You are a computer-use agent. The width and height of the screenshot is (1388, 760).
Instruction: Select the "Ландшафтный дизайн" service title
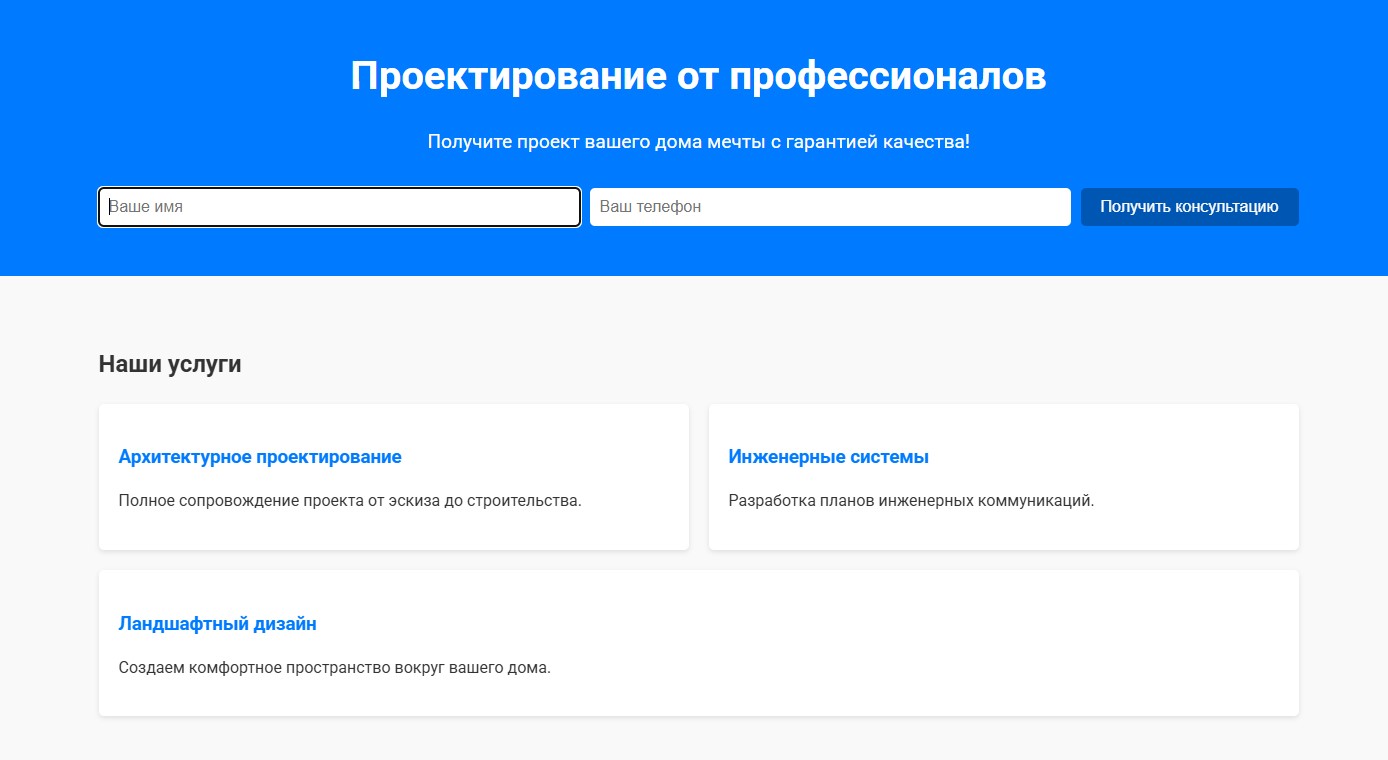coord(217,624)
